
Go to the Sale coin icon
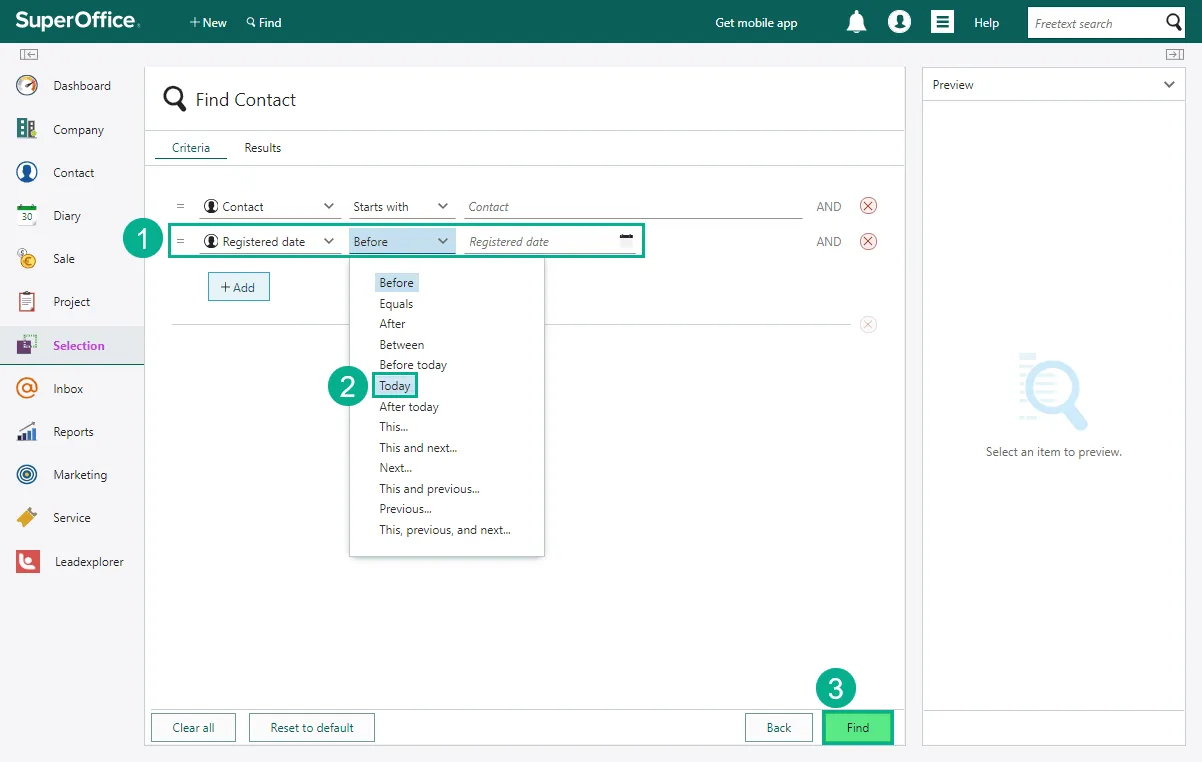[x=27, y=258]
